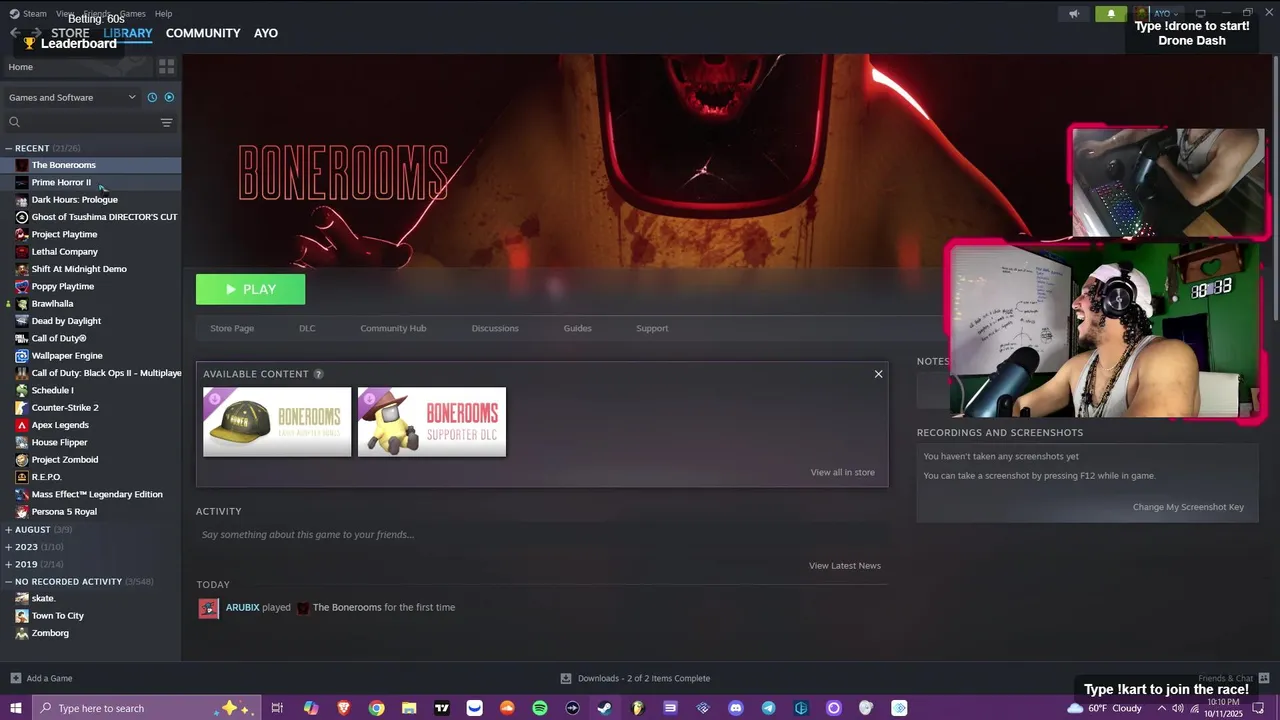
Task: Open the DLC tab
Action: [x=307, y=328]
